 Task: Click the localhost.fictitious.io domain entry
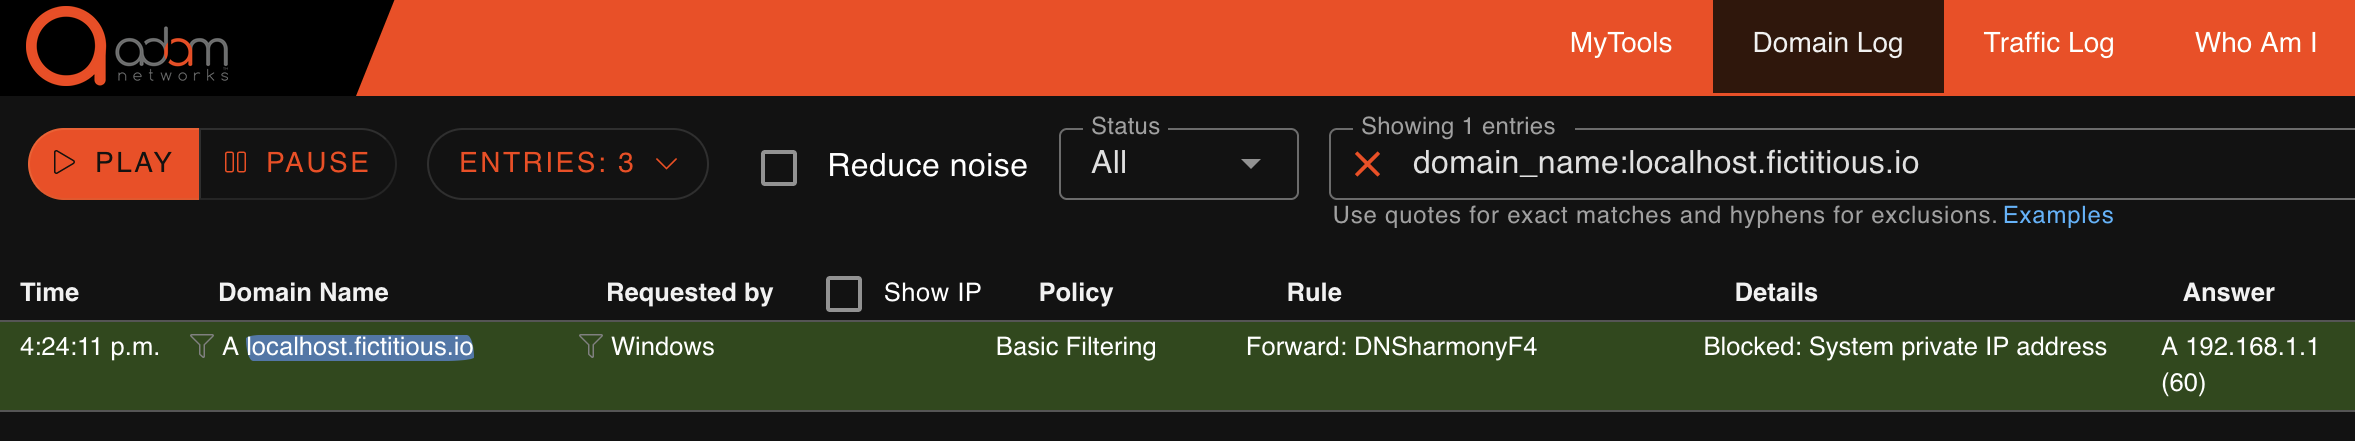pyautogui.click(x=360, y=346)
